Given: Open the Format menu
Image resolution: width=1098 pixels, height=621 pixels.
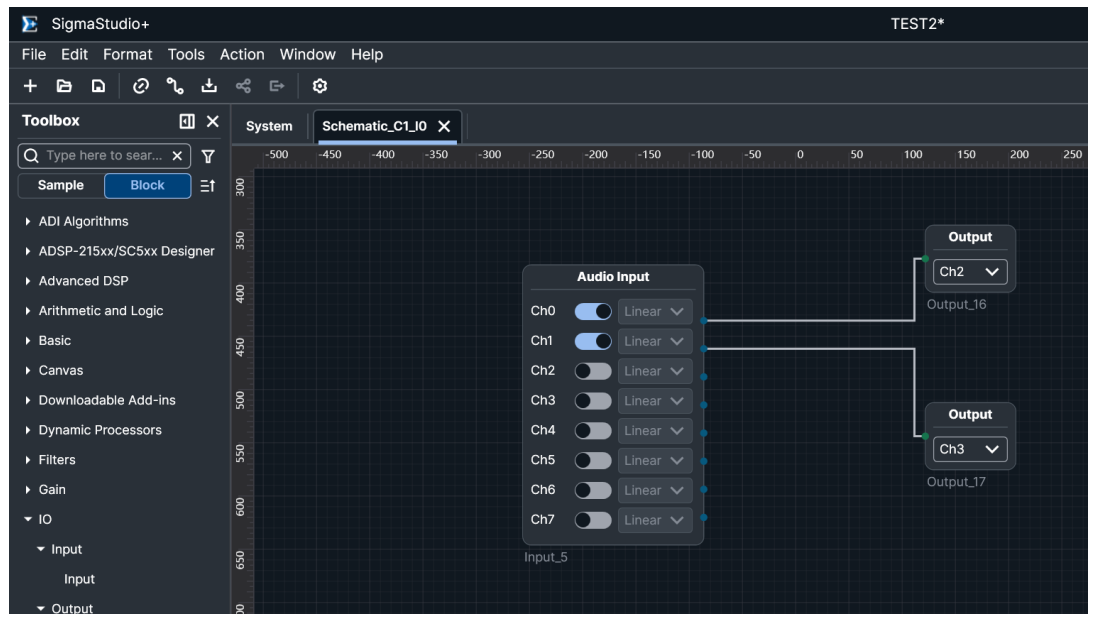Looking at the screenshot, I should click(127, 55).
